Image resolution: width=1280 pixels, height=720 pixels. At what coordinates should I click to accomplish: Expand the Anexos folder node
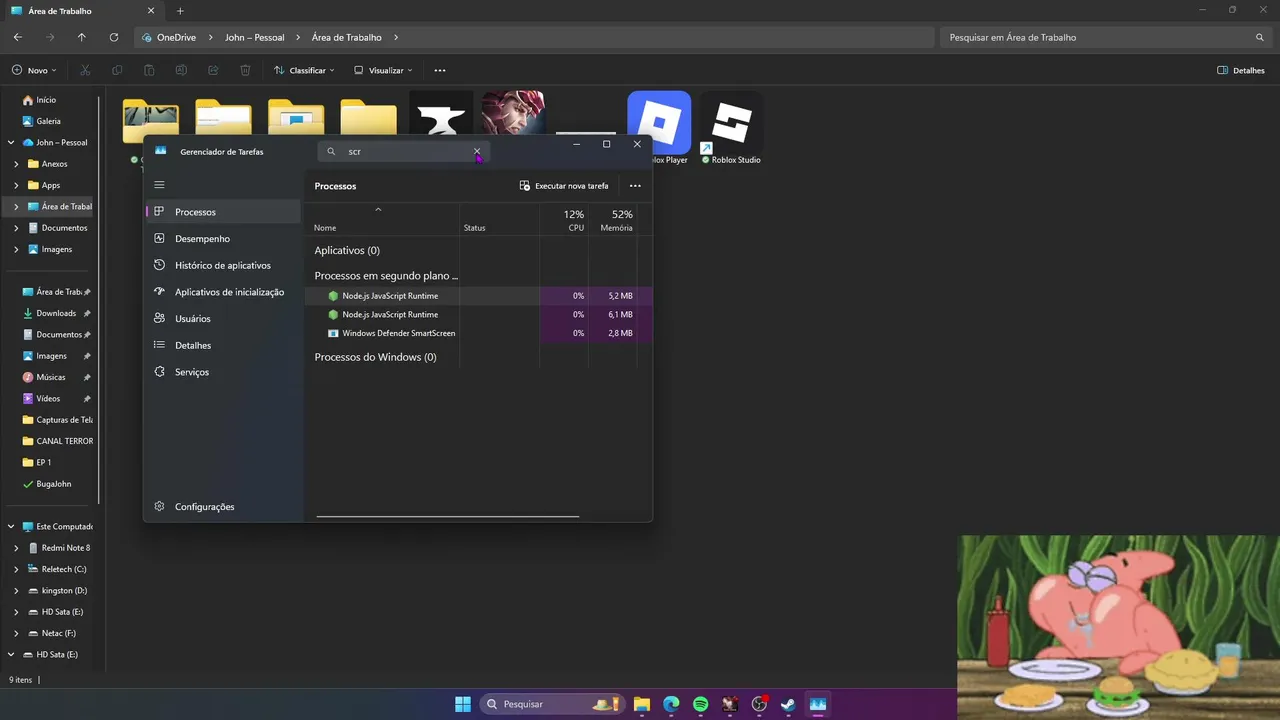[16, 164]
